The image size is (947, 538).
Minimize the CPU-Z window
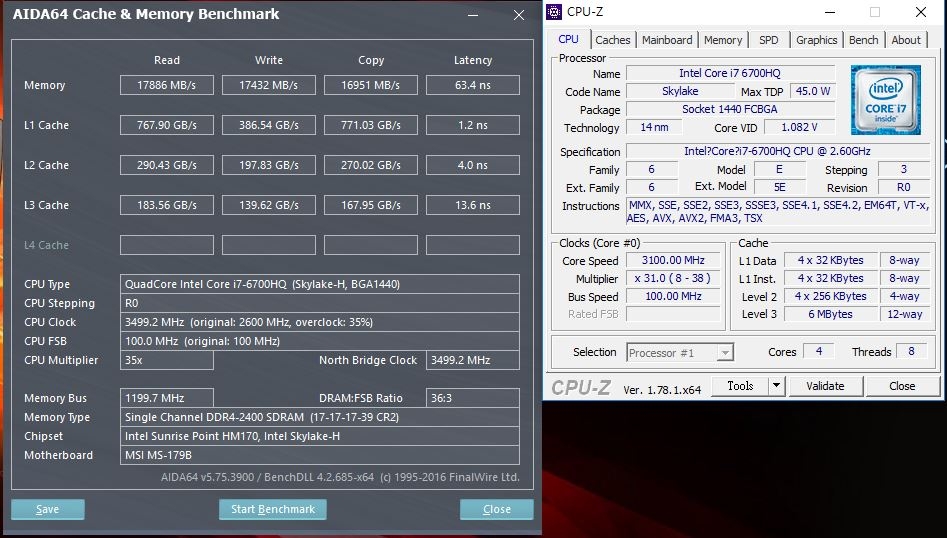pos(830,11)
